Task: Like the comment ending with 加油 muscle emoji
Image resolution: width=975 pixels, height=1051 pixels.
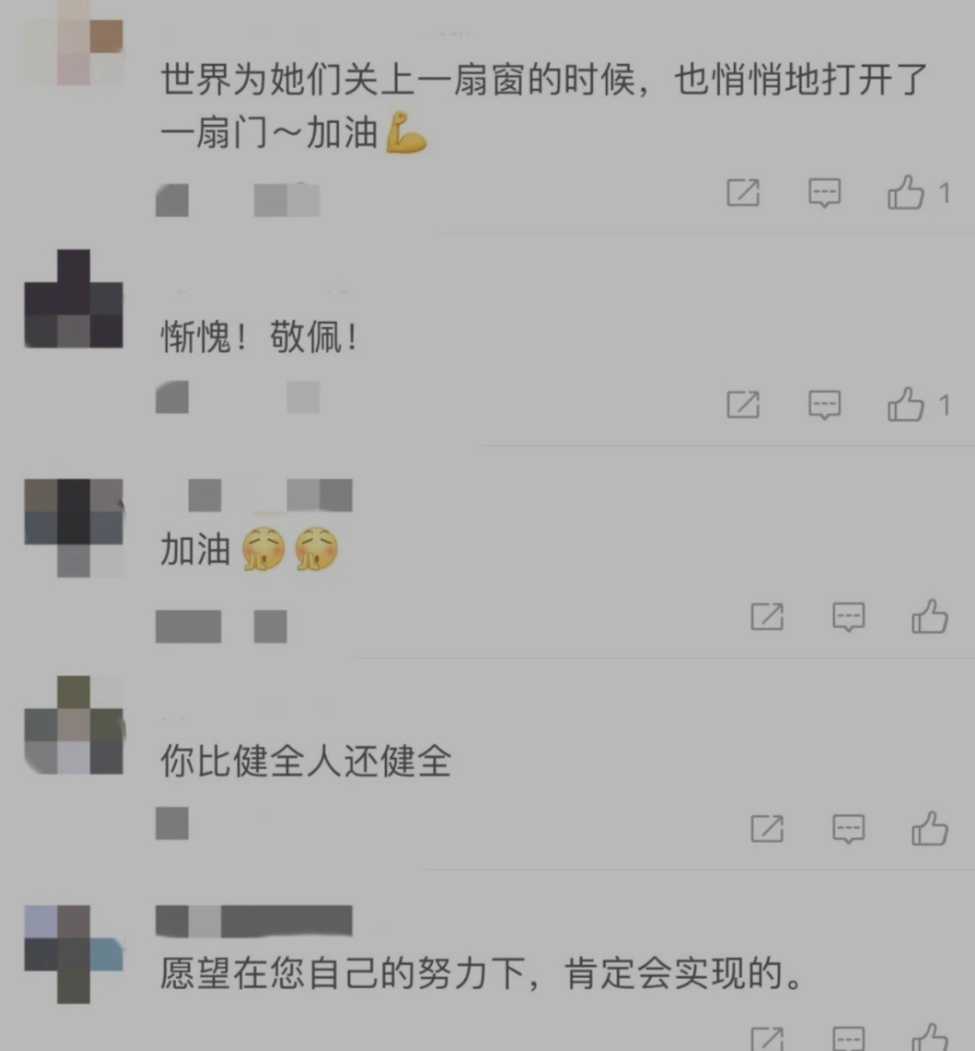Action: click(905, 193)
